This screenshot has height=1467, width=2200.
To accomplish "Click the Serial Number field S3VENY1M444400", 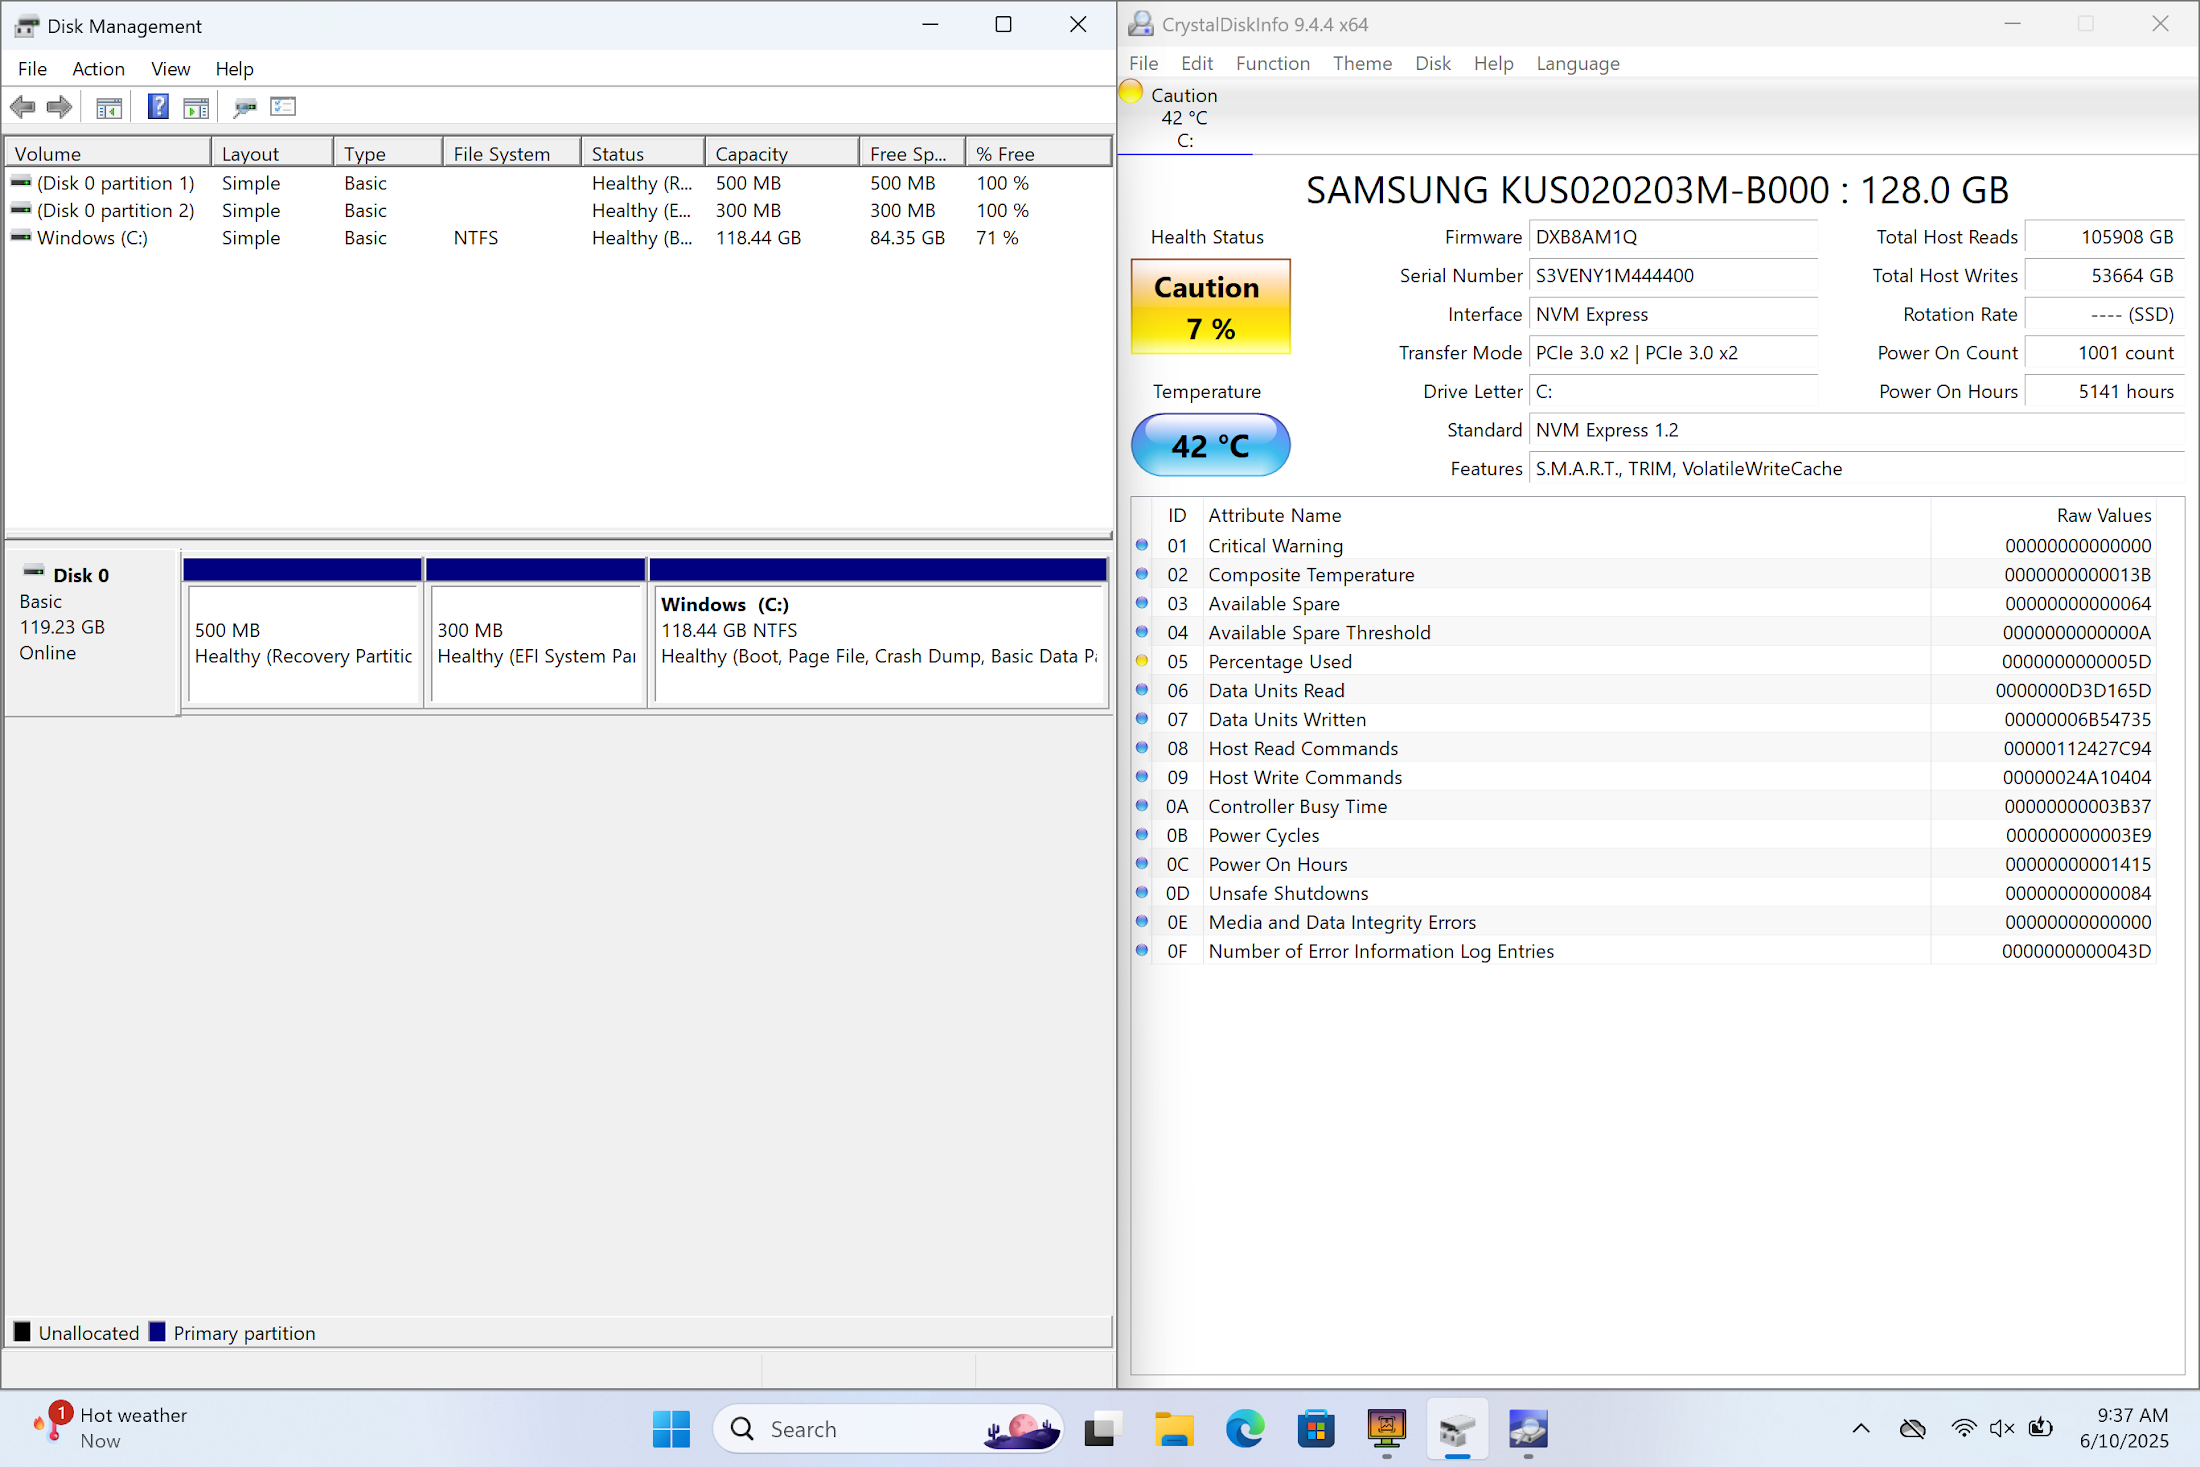I will click(x=1673, y=275).
